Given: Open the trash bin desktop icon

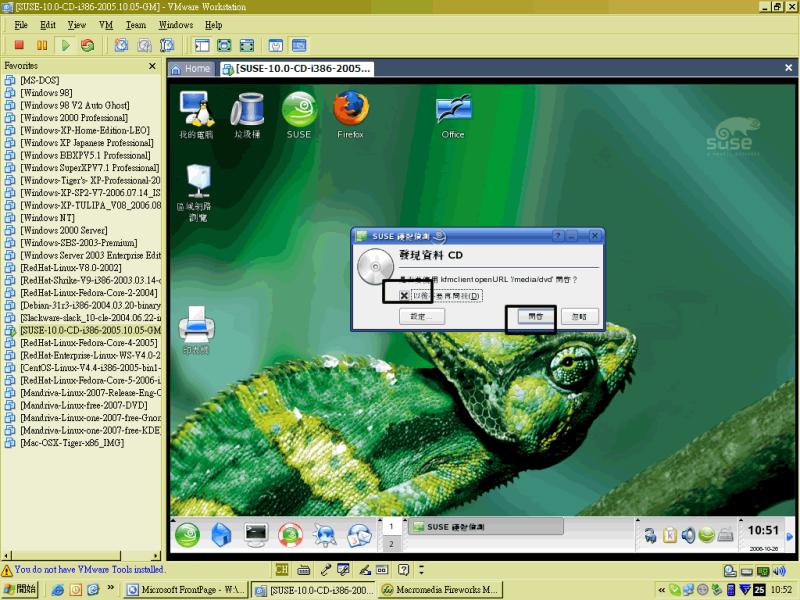Looking at the screenshot, I should point(247,112).
